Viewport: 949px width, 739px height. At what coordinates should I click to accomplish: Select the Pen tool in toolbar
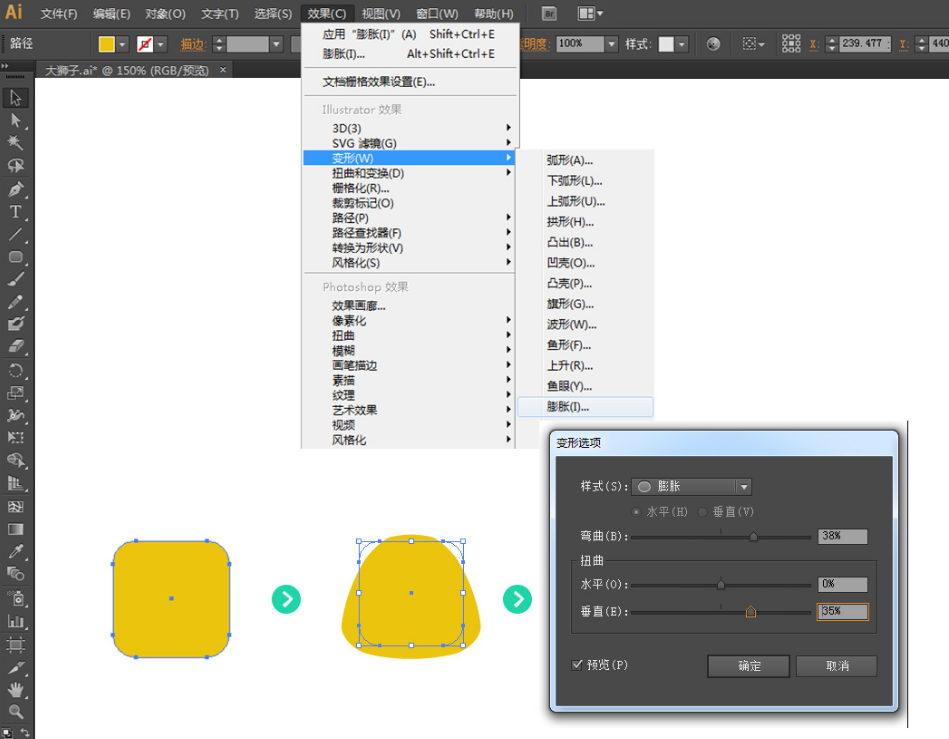point(16,189)
